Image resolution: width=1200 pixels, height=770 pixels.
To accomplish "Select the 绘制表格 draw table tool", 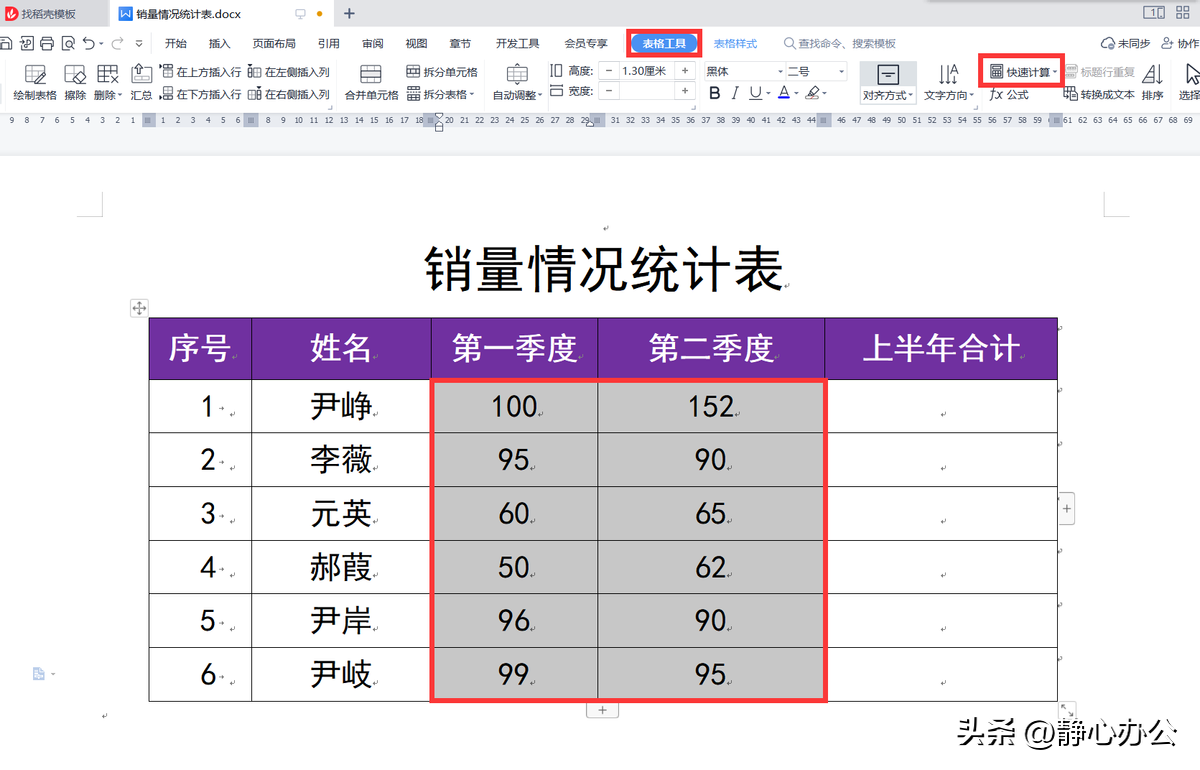I will [x=35, y=83].
